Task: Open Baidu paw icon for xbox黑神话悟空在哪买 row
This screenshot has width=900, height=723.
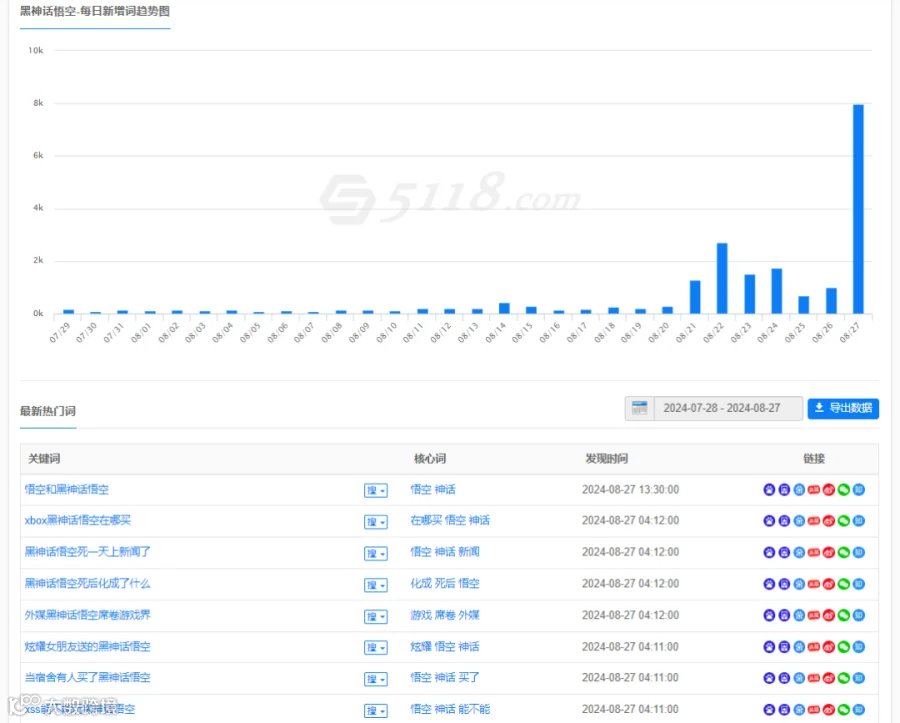Action: click(x=769, y=521)
